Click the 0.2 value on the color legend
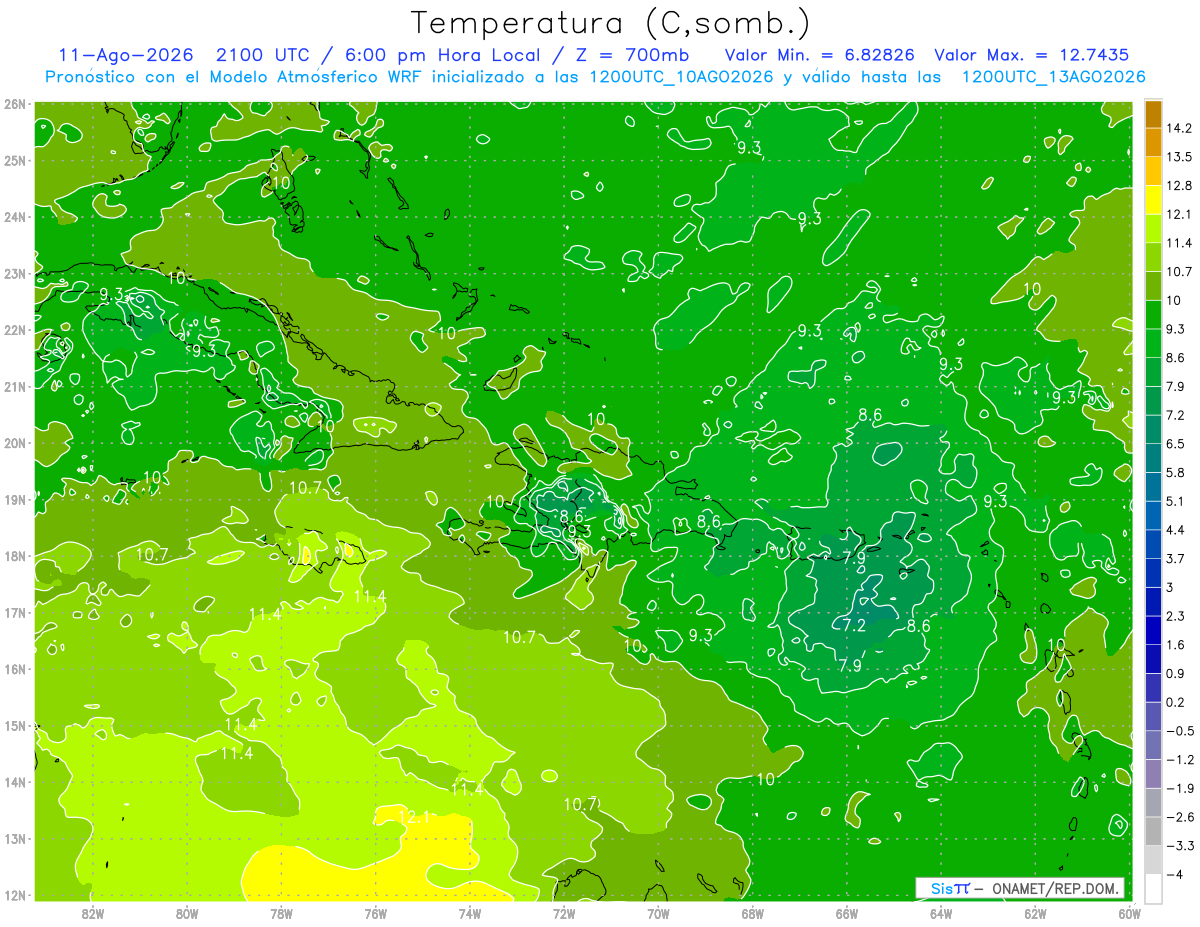 click(1174, 702)
